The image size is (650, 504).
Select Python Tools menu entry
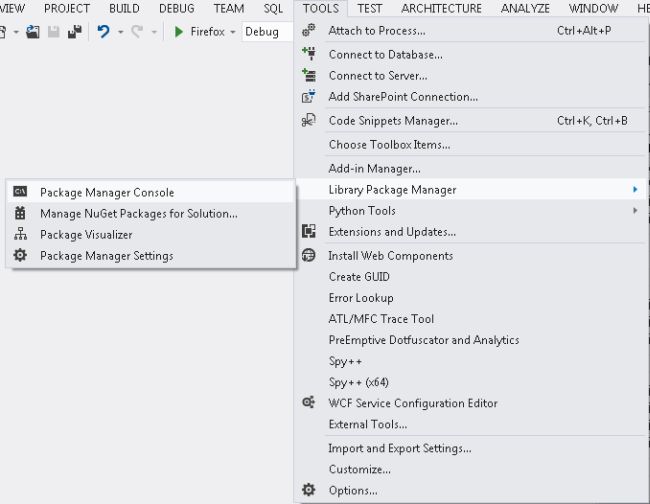pos(471,211)
